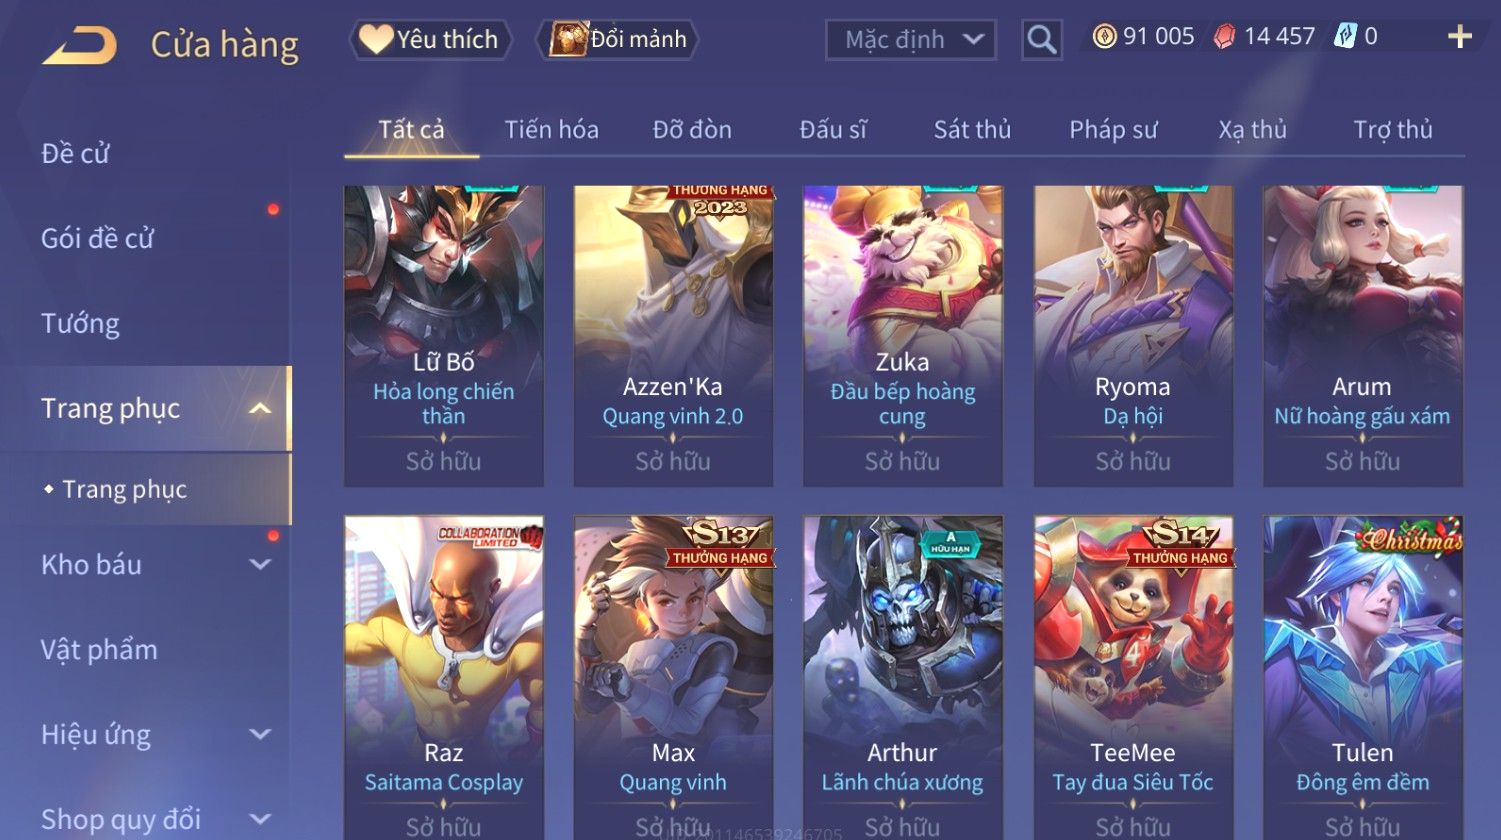Click the back arrow icon

pos(79,46)
